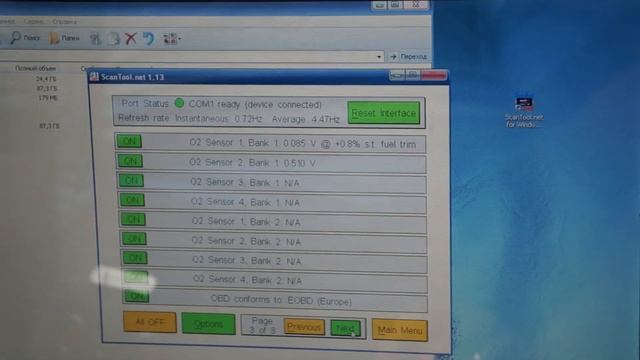Go to the Next sensor page

coord(345,328)
